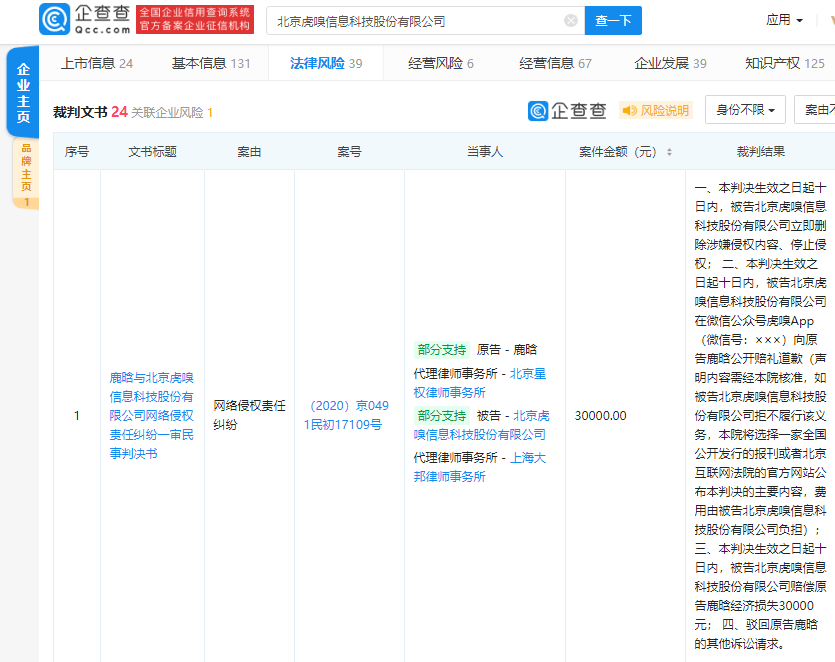Switch to the 经营信息 tab

555,63
